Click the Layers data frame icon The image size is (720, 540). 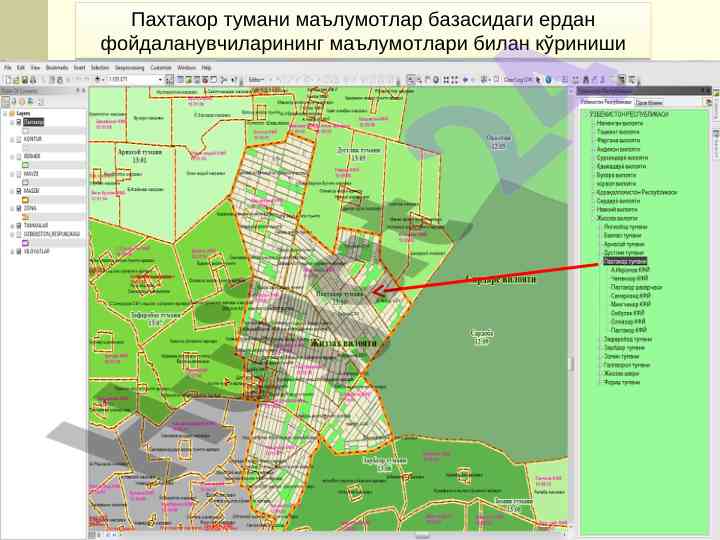pos(11,113)
